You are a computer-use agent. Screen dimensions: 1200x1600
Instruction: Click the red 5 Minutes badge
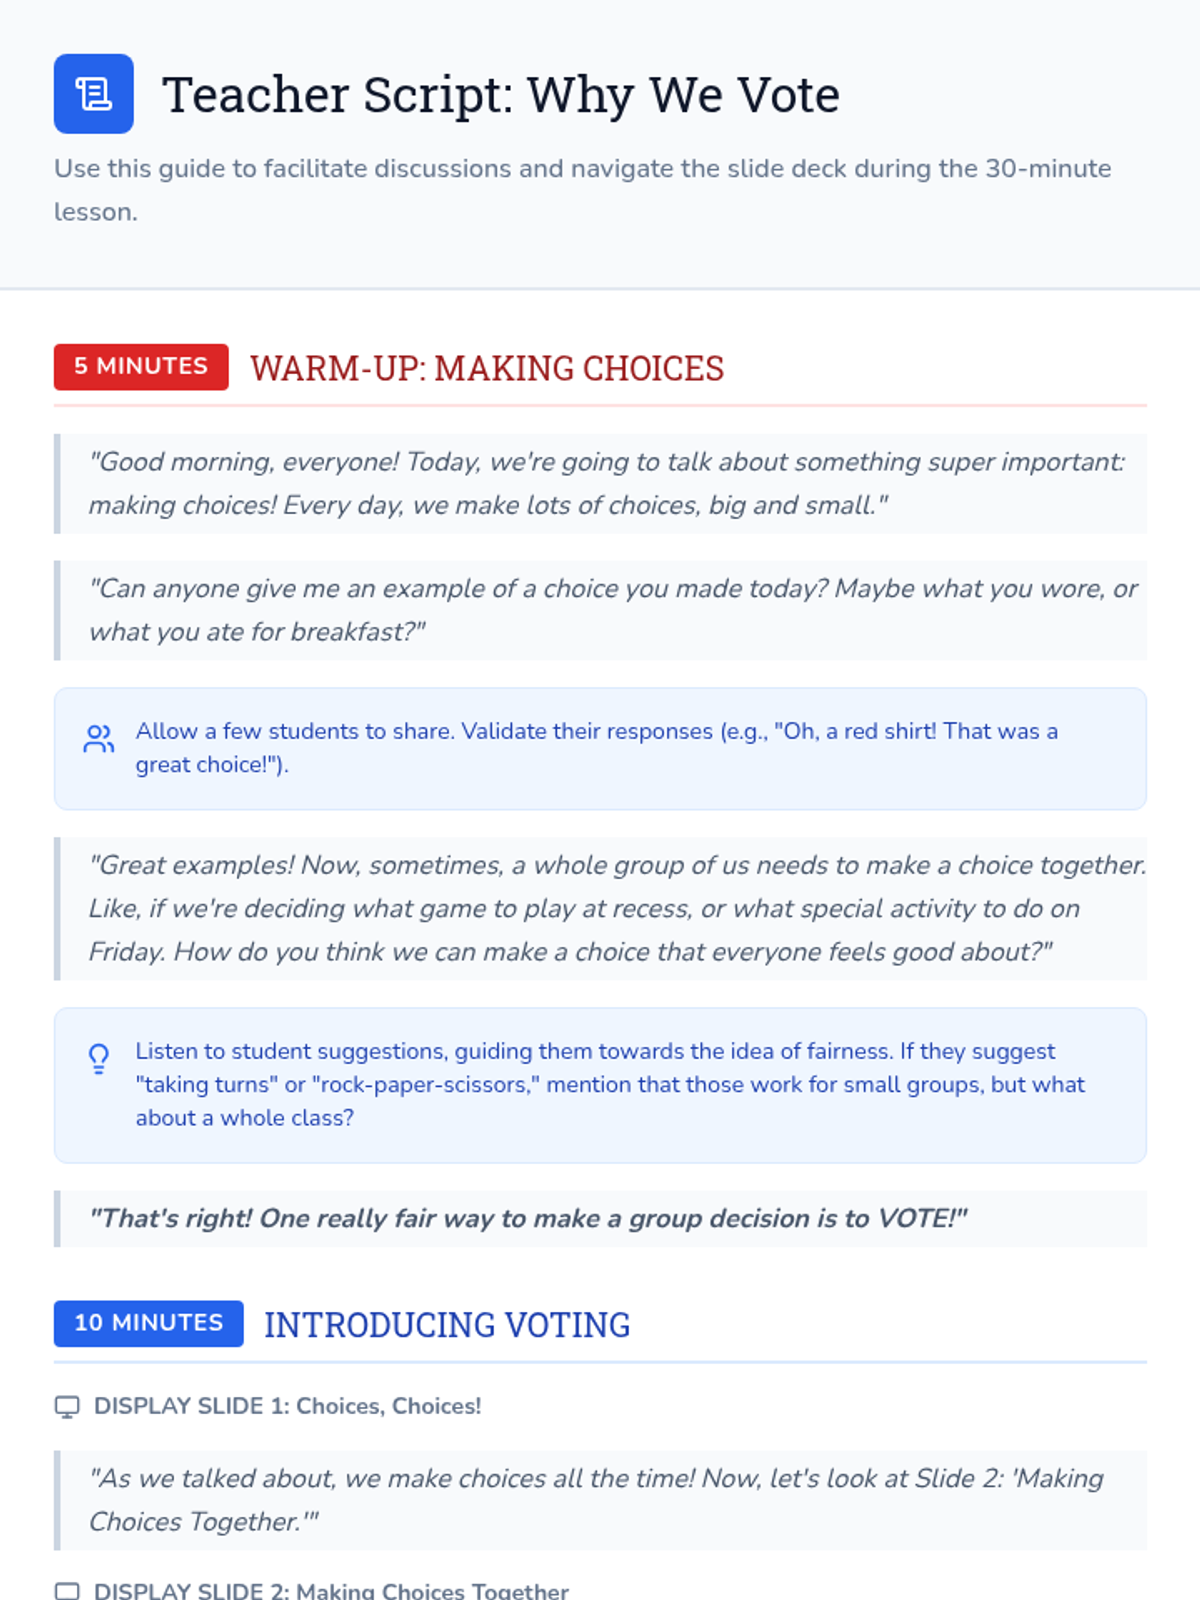[x=141, y=367]
